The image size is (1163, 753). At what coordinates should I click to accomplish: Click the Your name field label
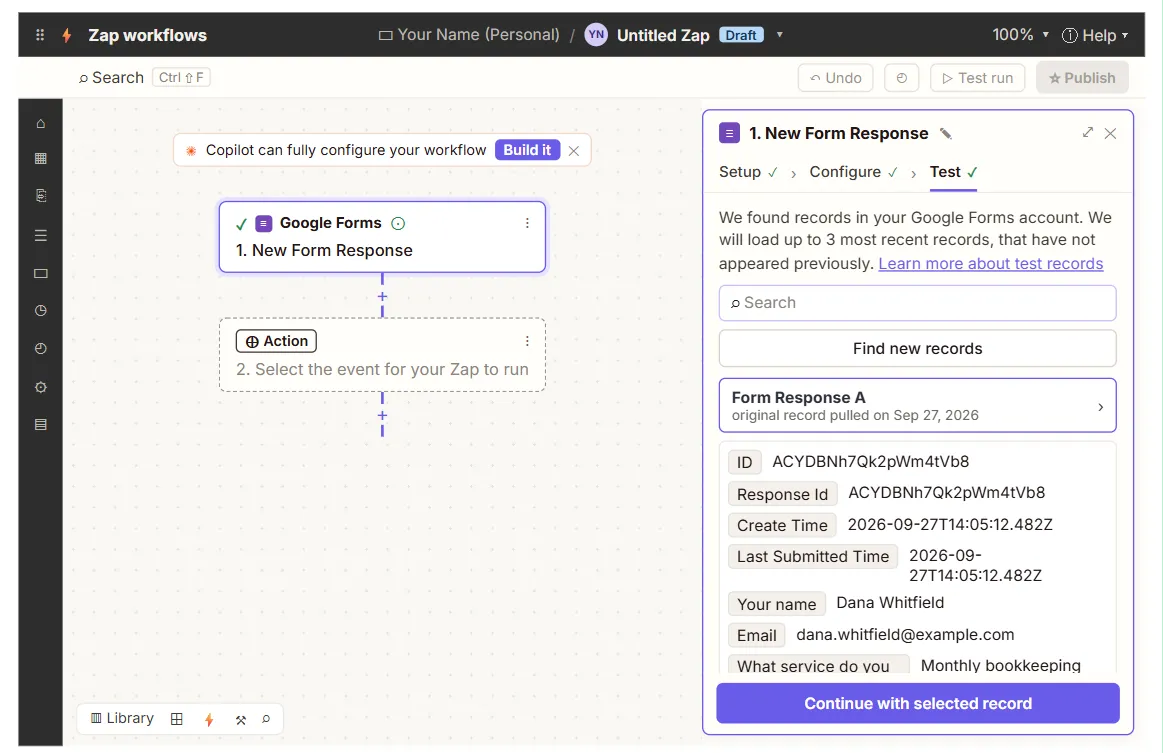click(776, 604)
